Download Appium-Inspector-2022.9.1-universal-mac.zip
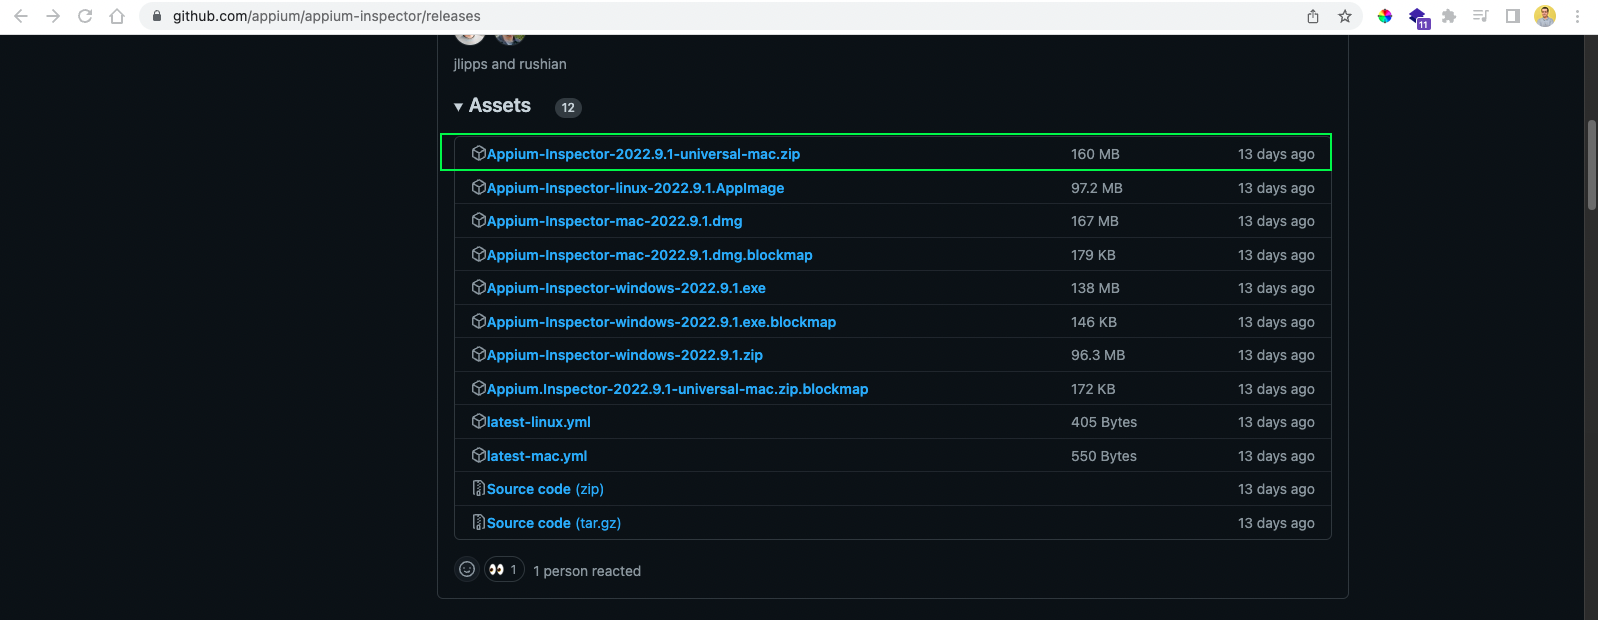Screen dimensions: 1598x620 click(x=643, y=154)
